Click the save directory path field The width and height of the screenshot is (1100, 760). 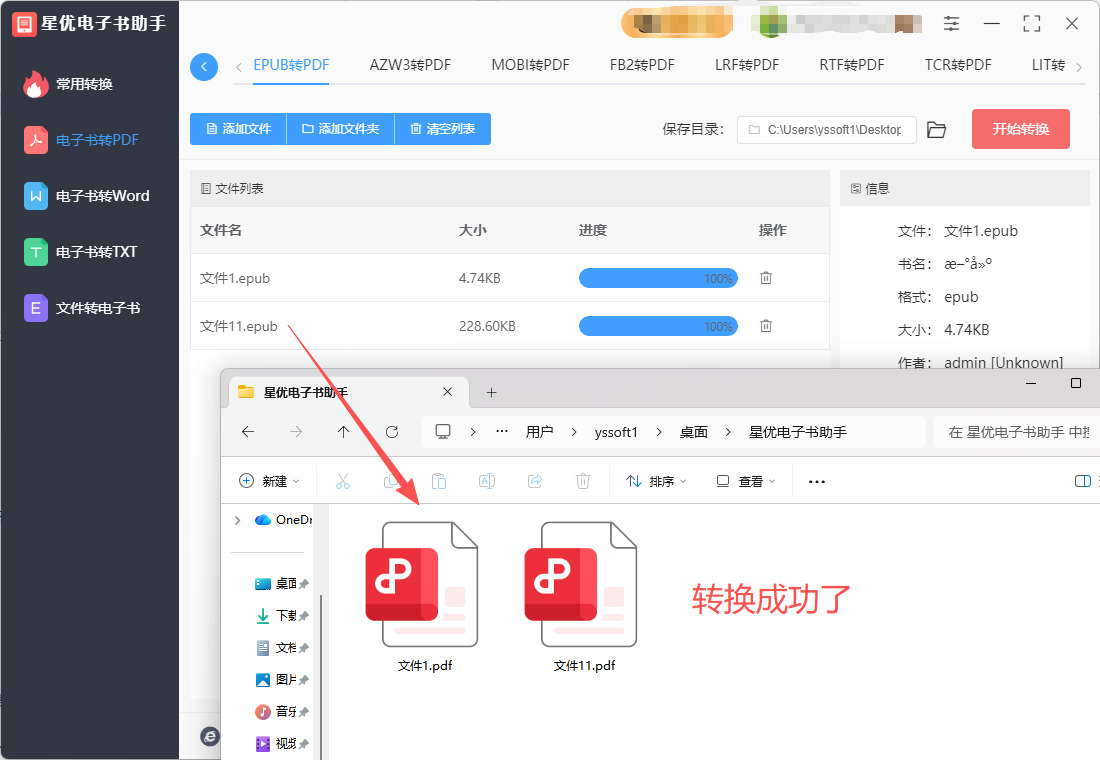[826, 130]
